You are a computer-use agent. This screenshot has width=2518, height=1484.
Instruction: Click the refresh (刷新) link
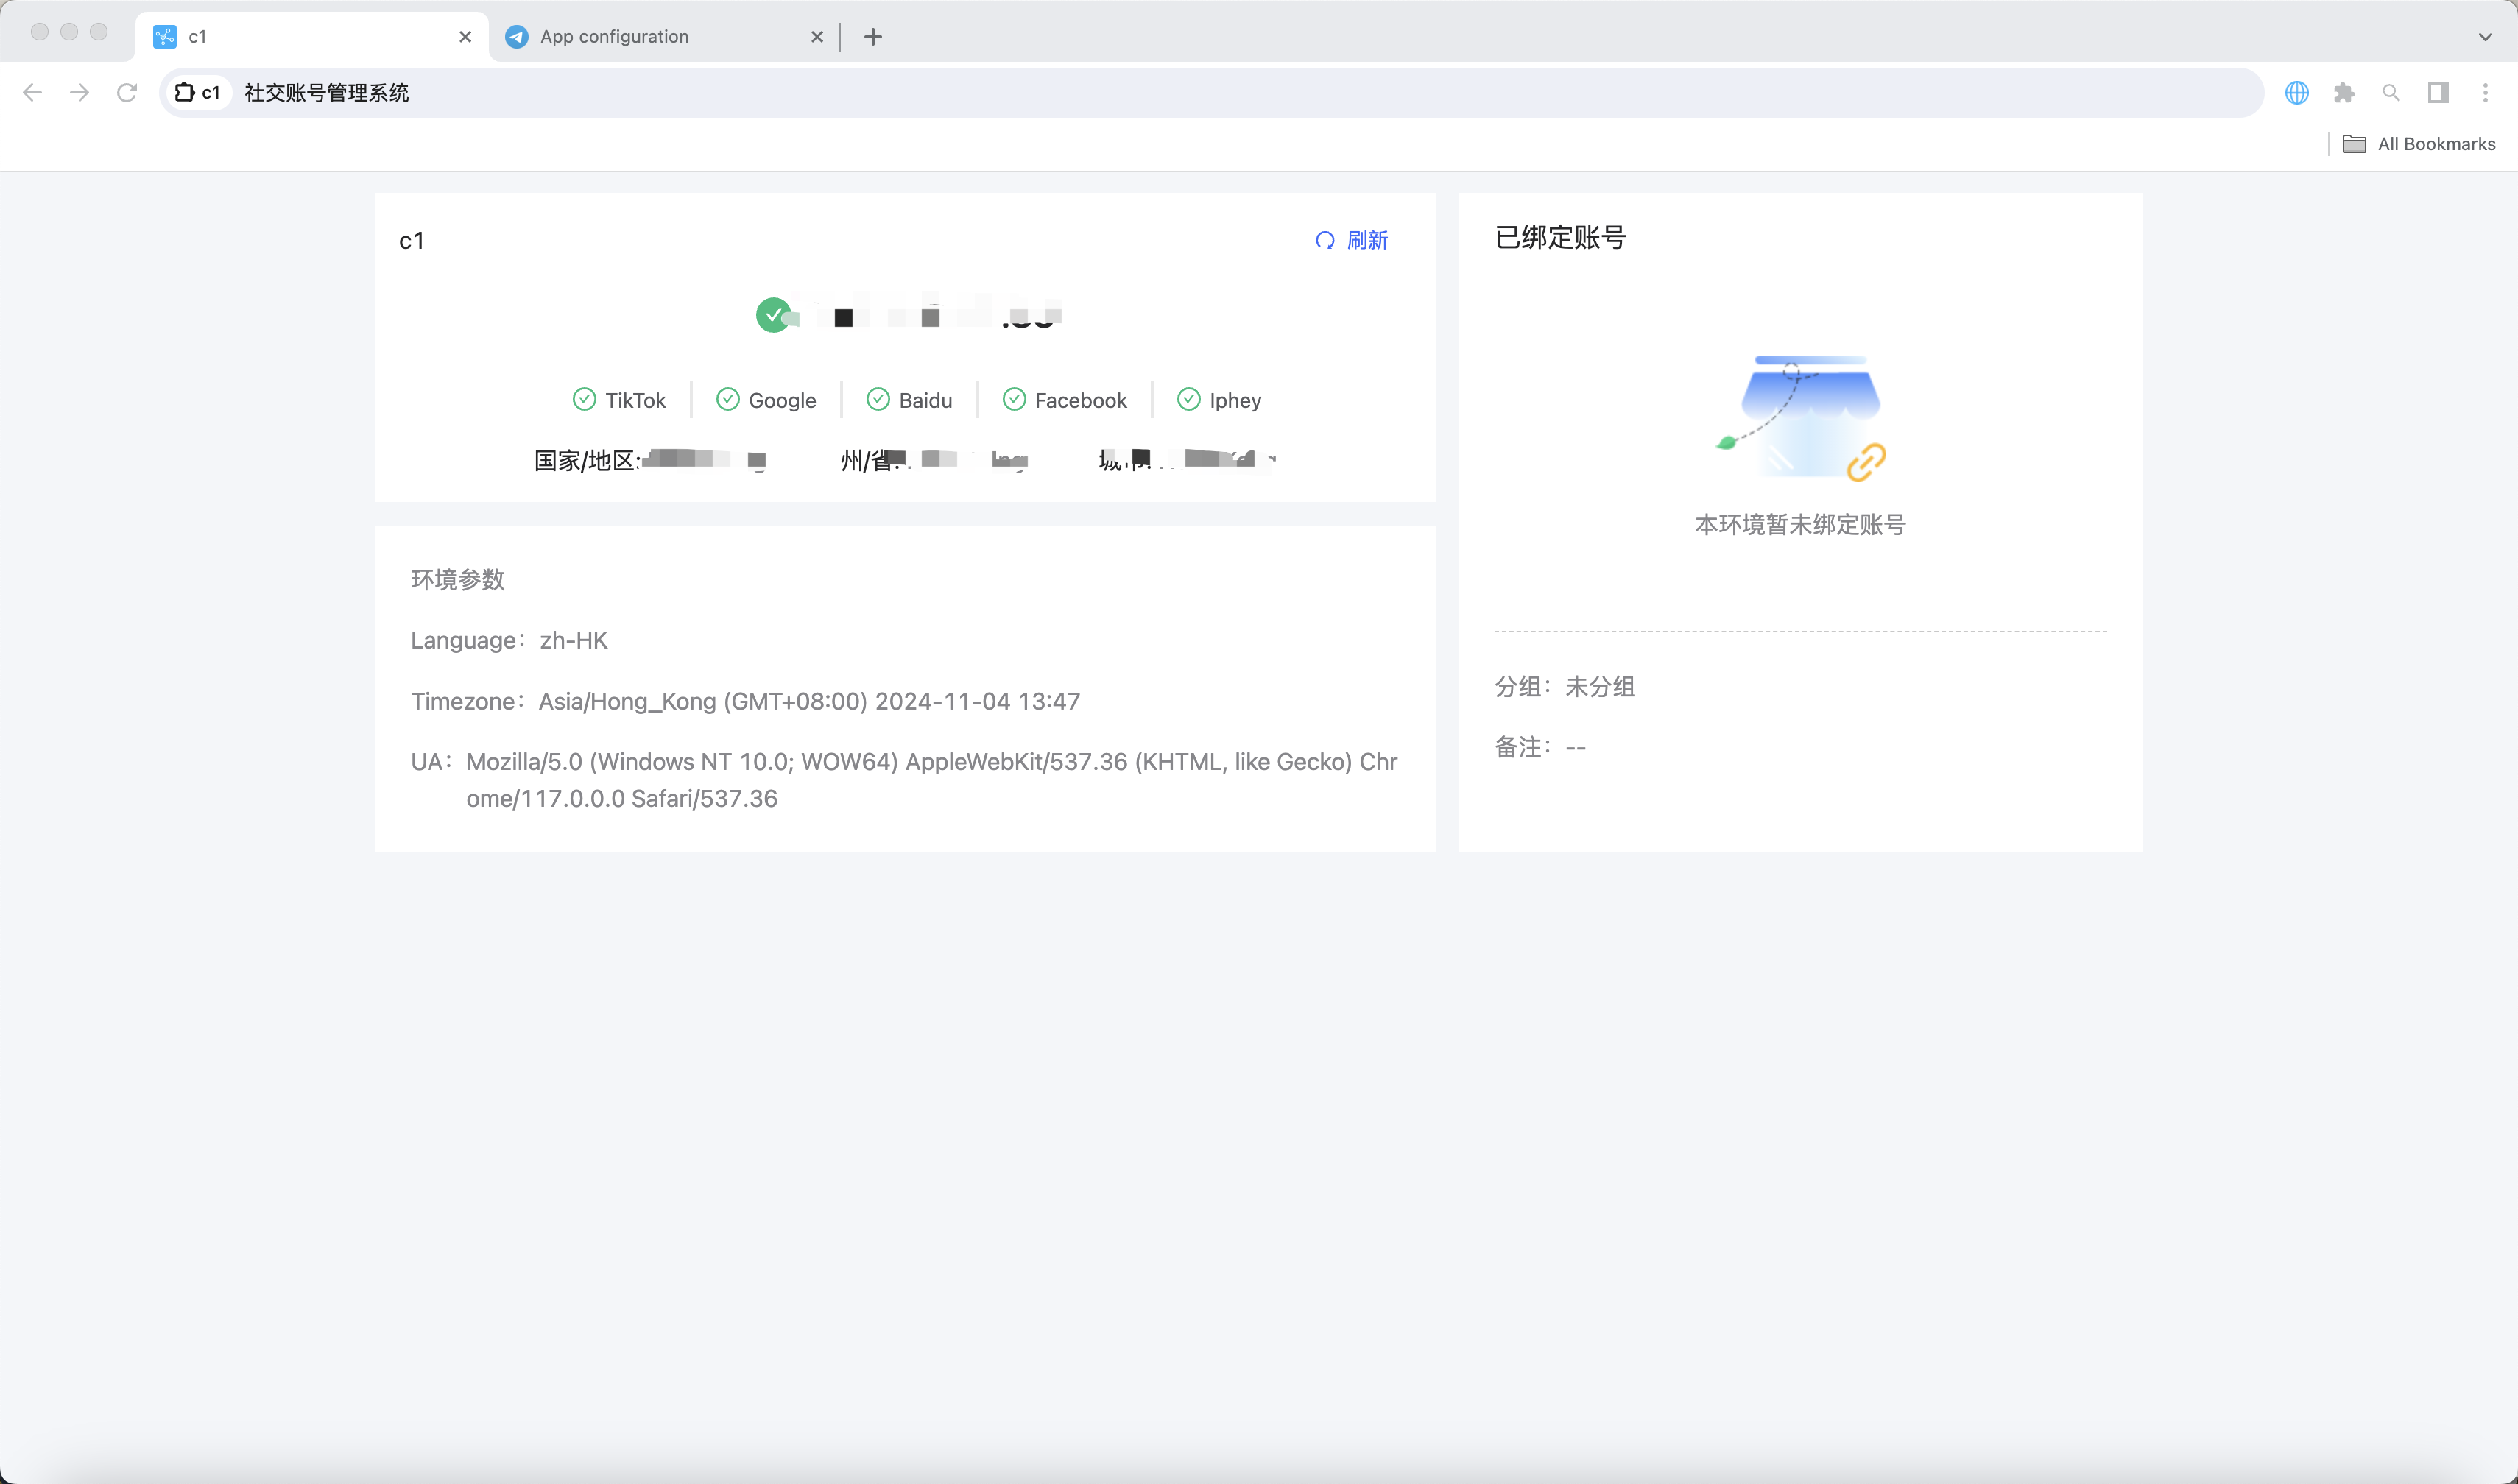pyautogui.click(x=1351, y=240)
